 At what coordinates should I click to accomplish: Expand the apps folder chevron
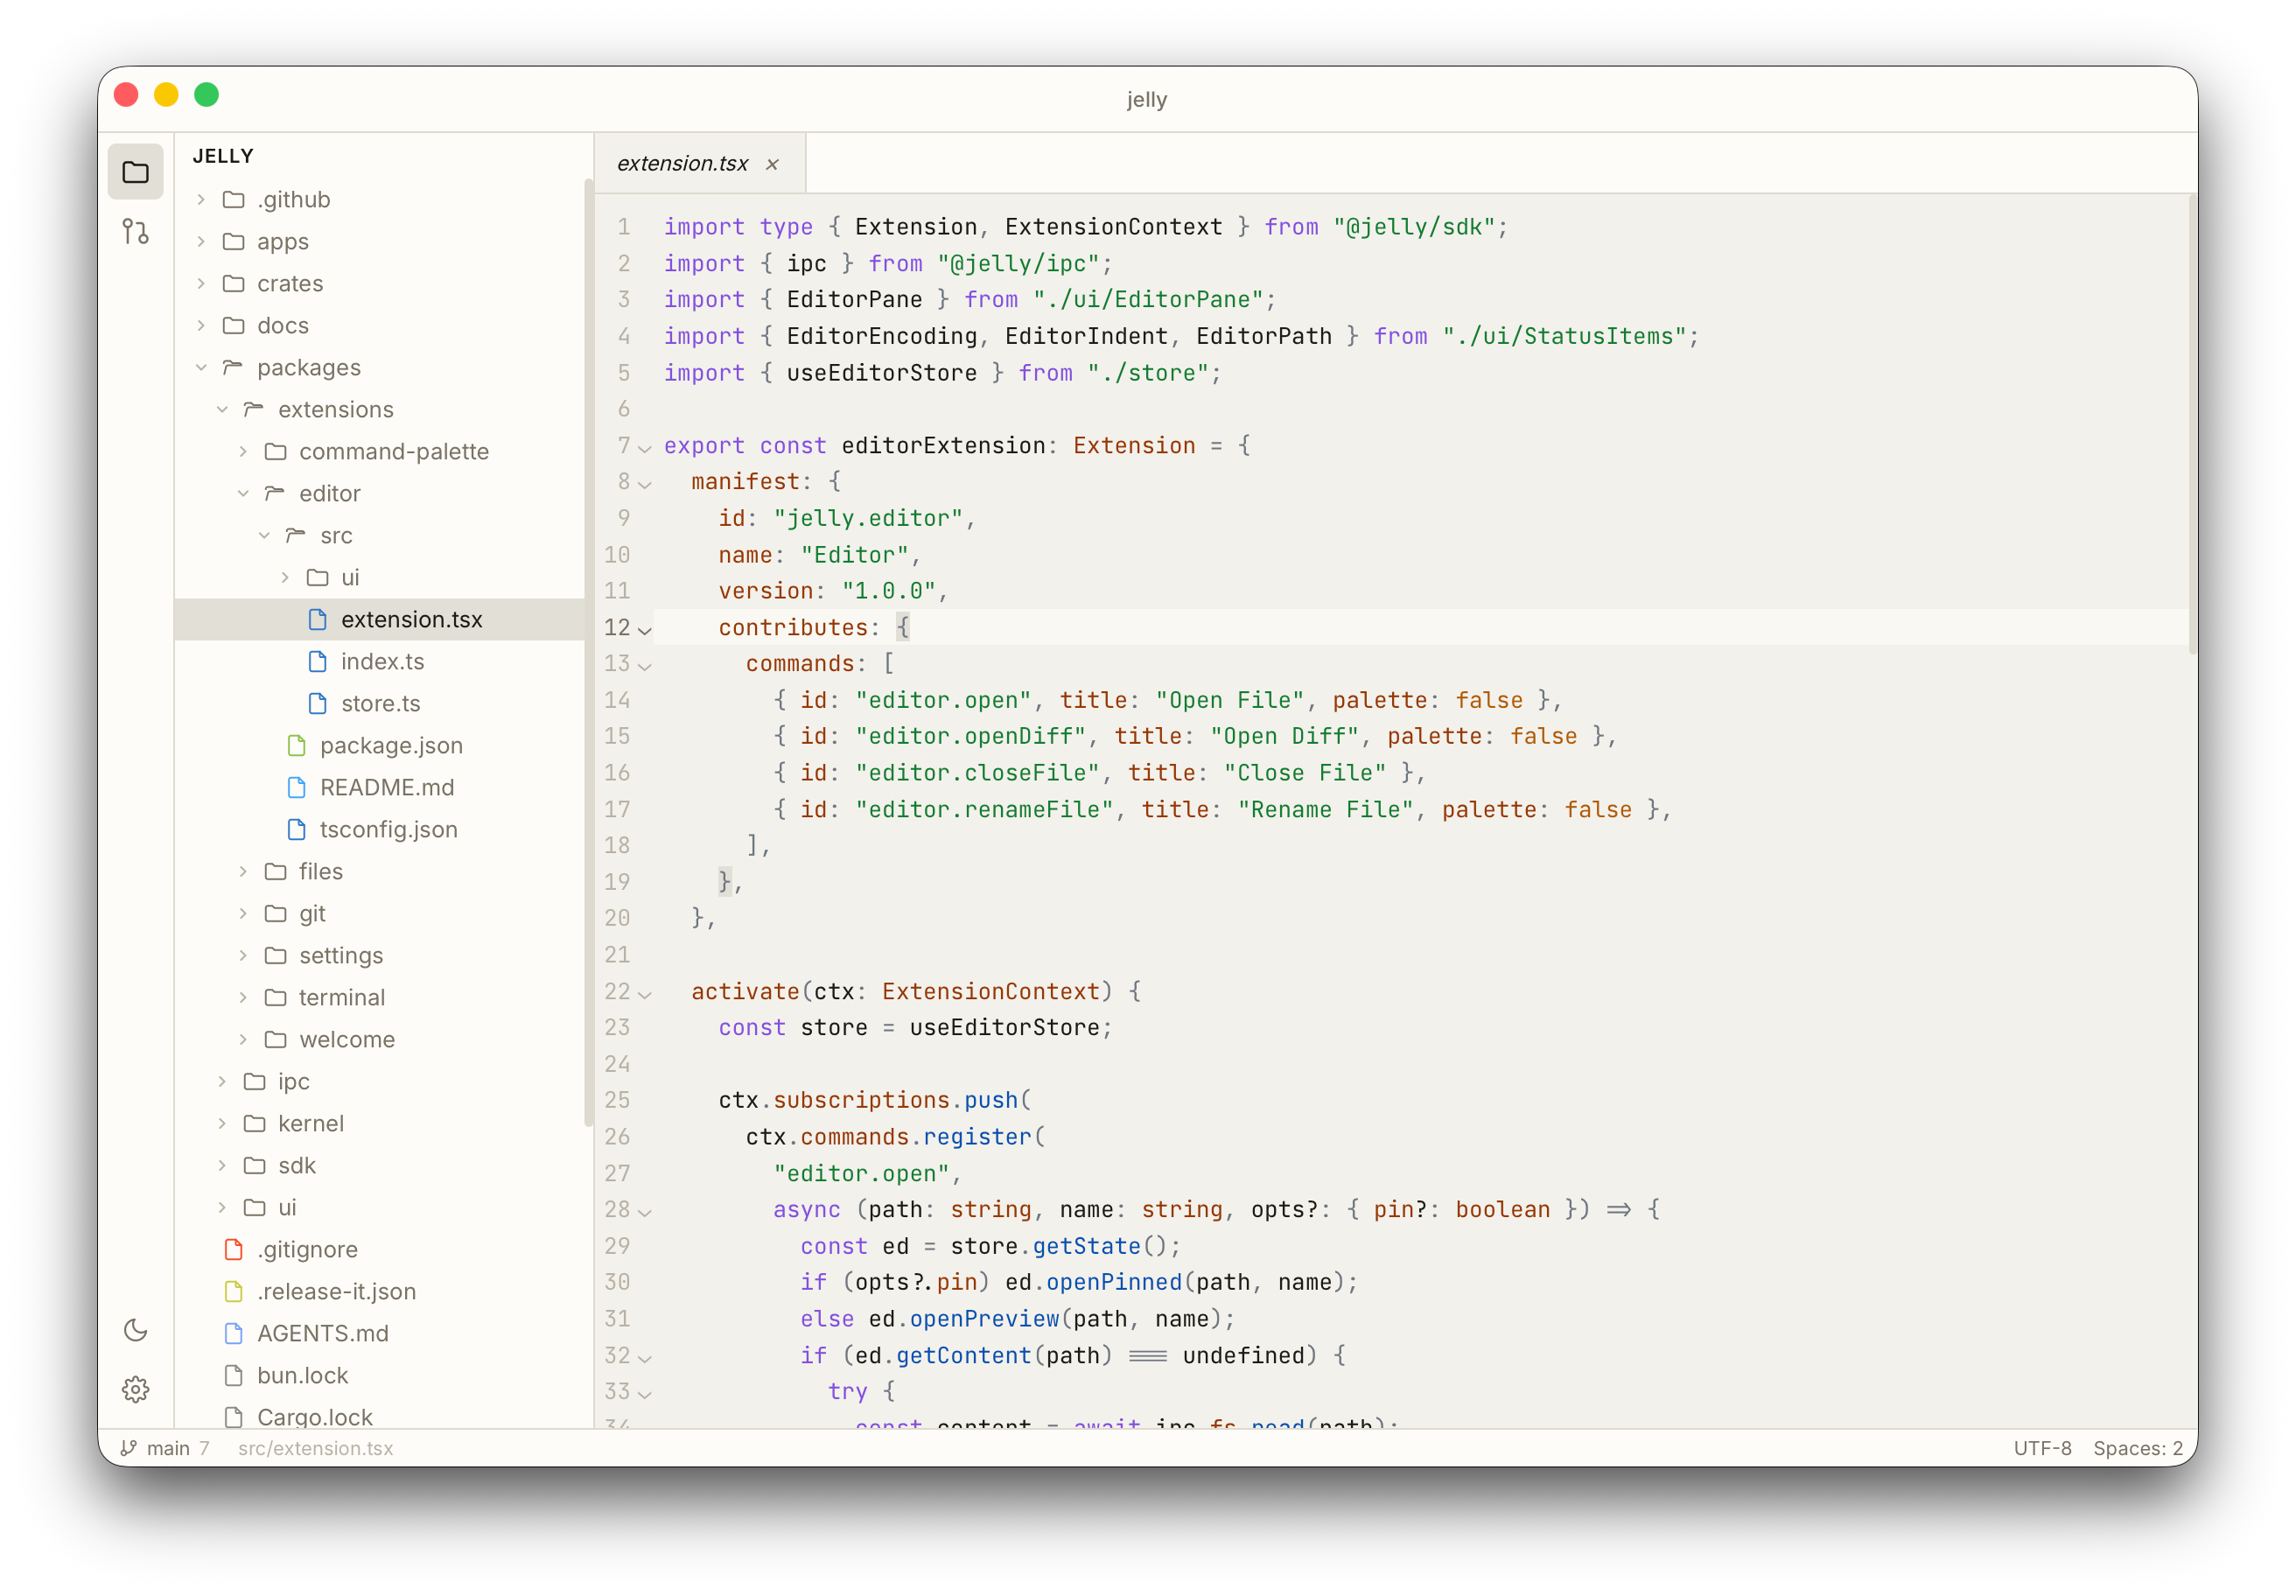click(x=201, y=241)
